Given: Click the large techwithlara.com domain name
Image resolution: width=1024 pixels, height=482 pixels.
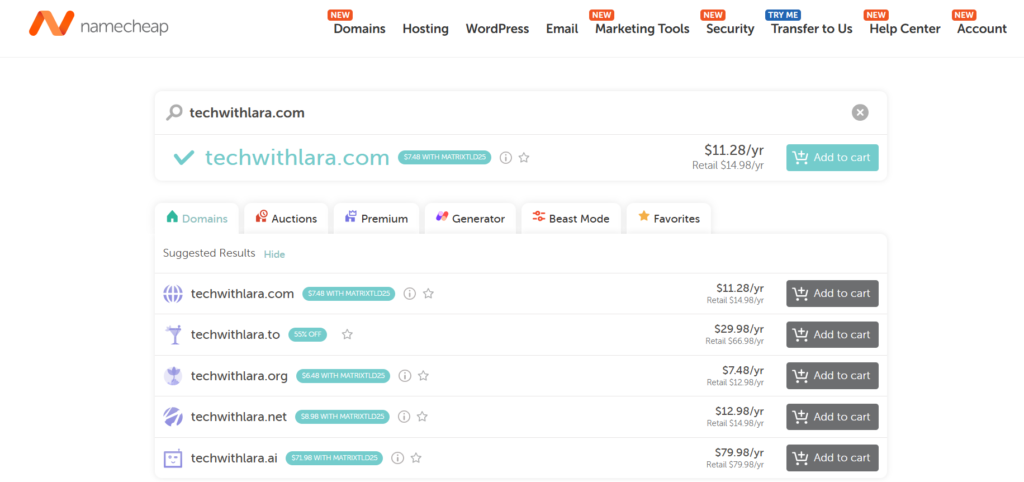Looking at the screenshot, I should [x=297, y=157].
